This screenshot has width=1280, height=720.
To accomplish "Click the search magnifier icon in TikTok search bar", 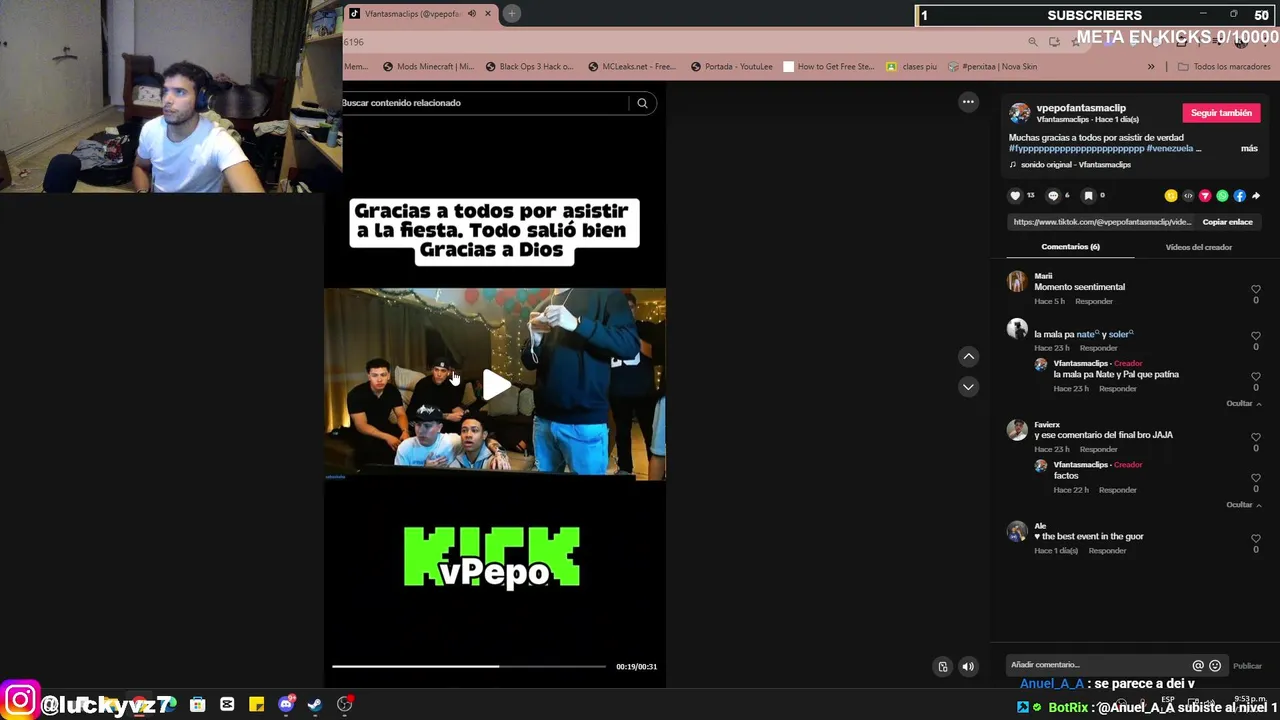I will click(x=642, y=103).
